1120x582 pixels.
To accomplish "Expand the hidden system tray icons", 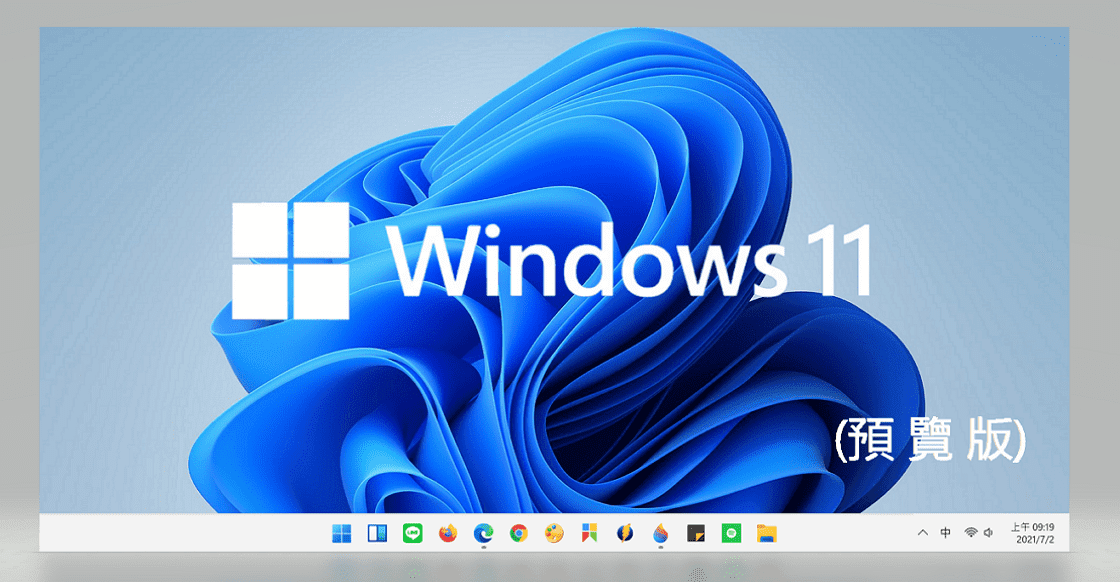I will click(x=923, y=533).
